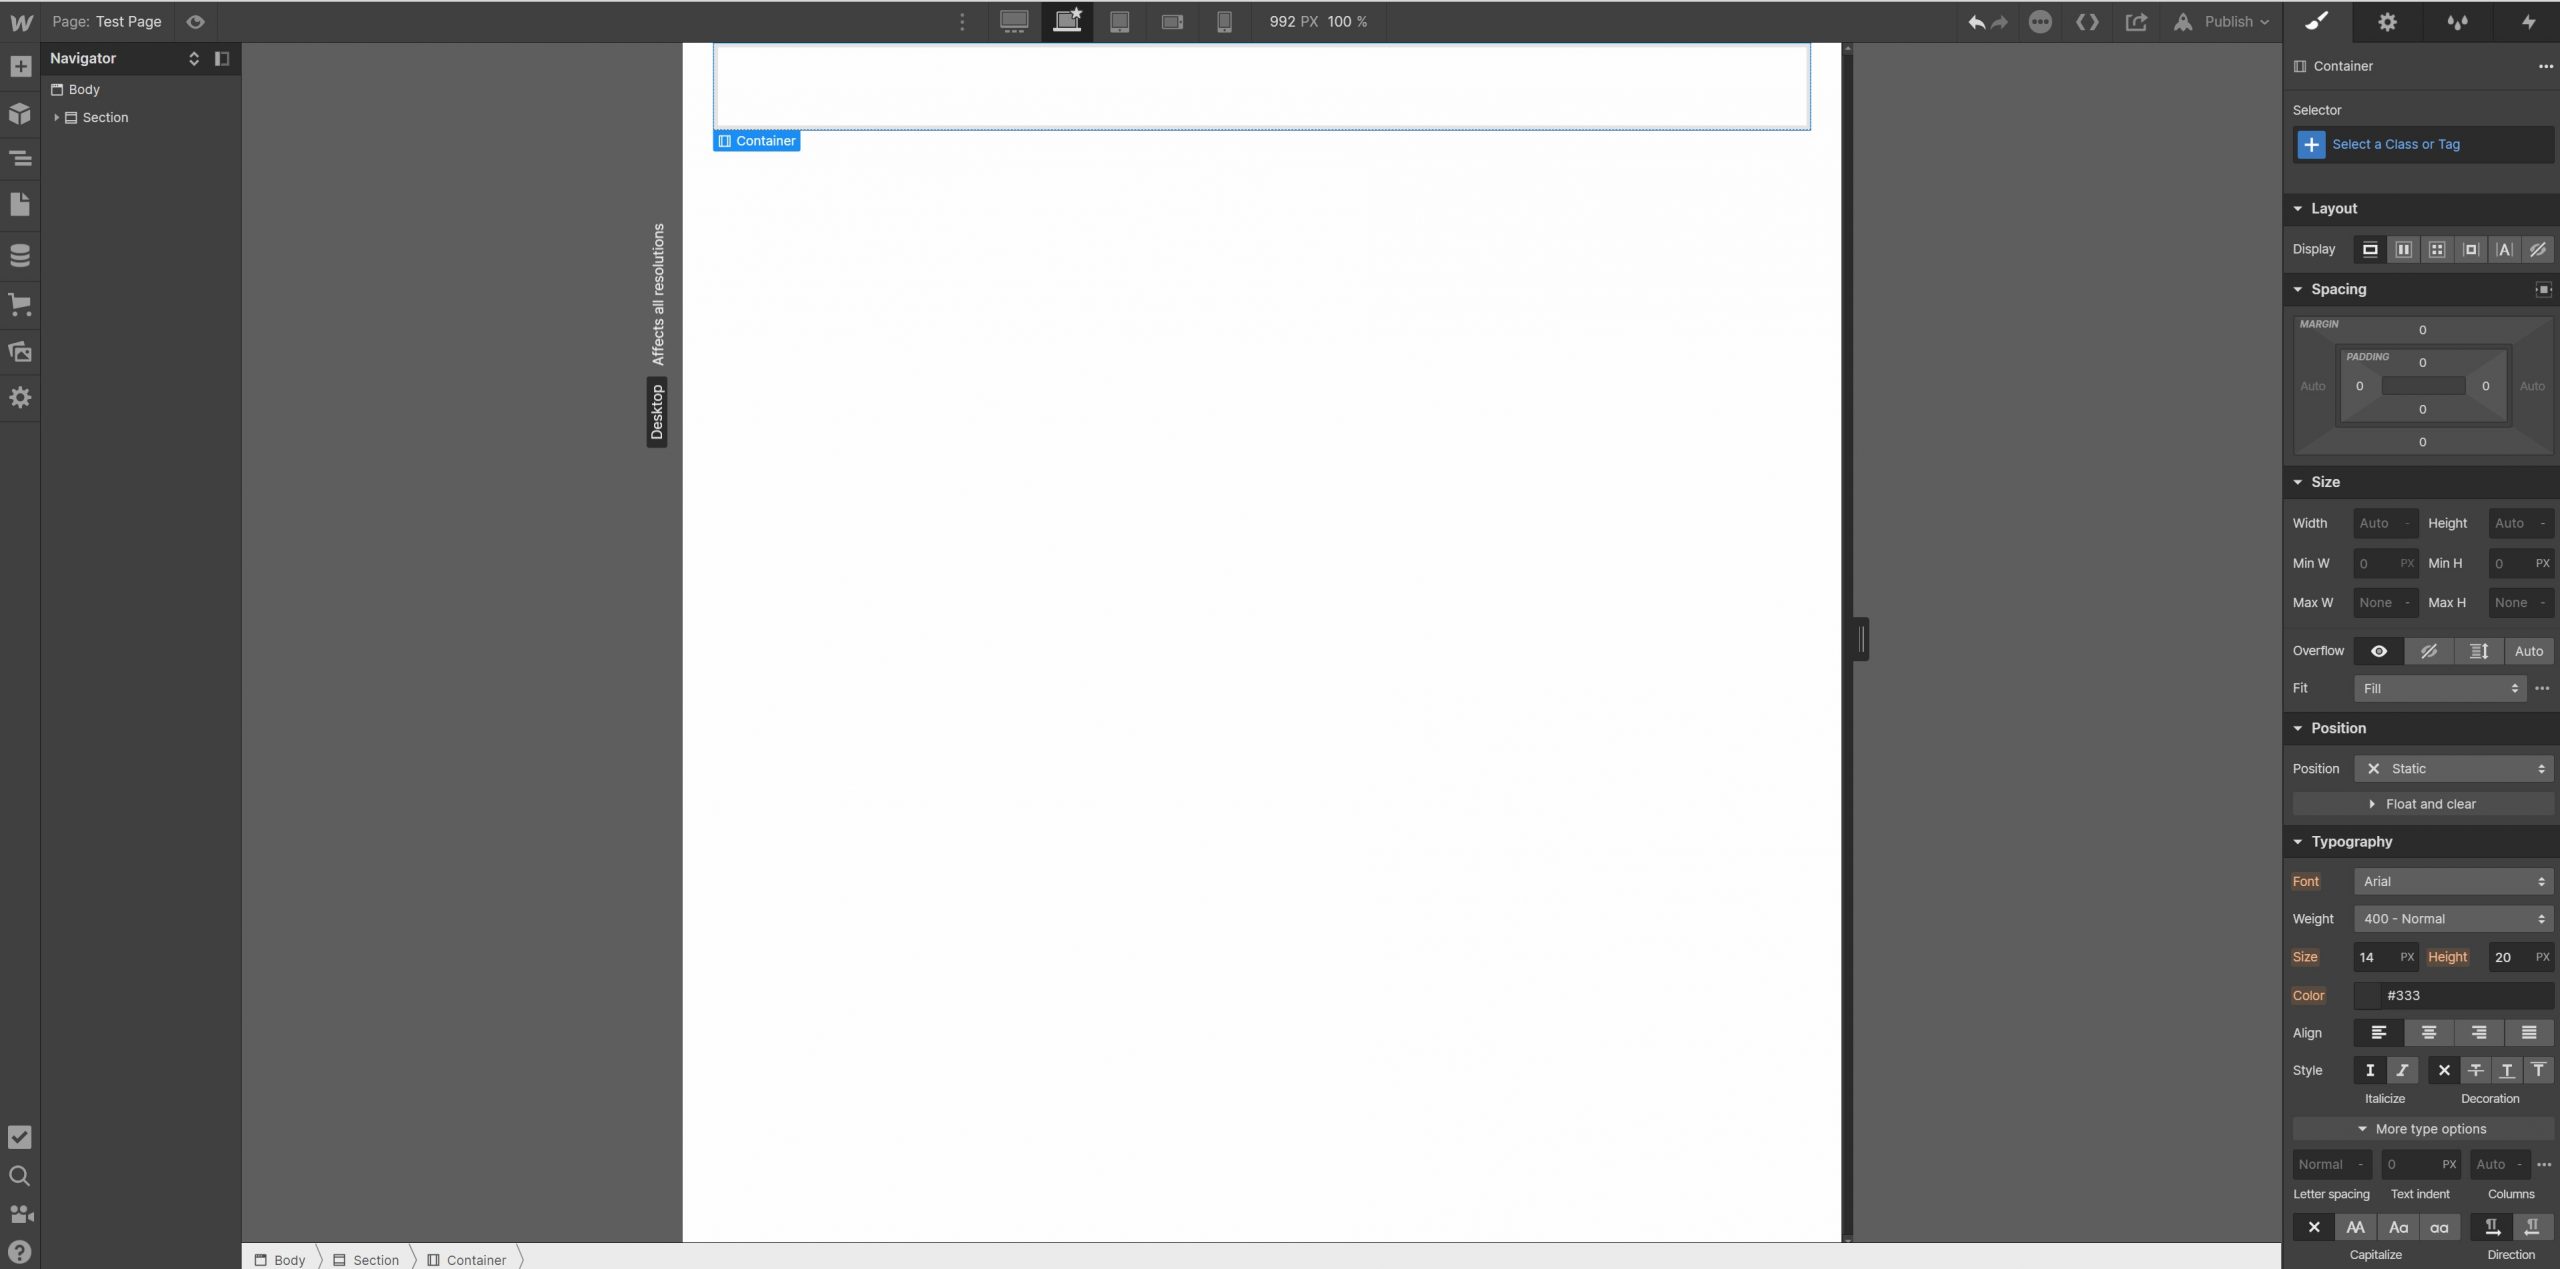Pin the Navigator panel

click(222, 59)
